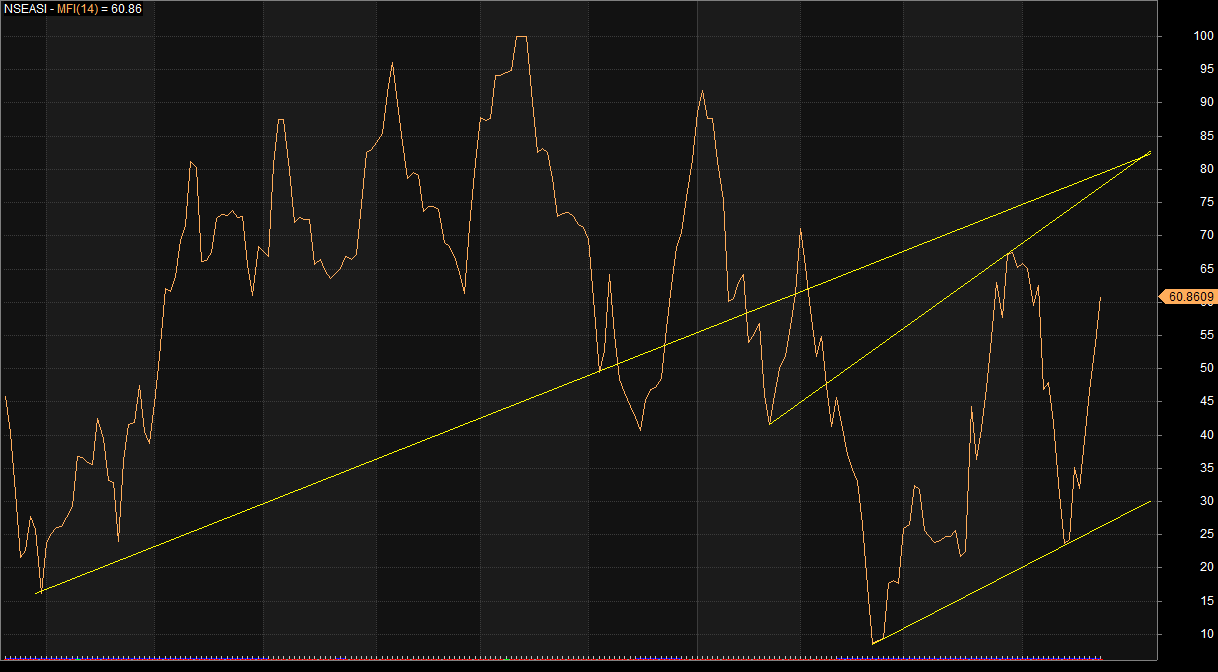Click the MFI line's first point at left edge
This screenshot has width=1218, height=672.
5,397
